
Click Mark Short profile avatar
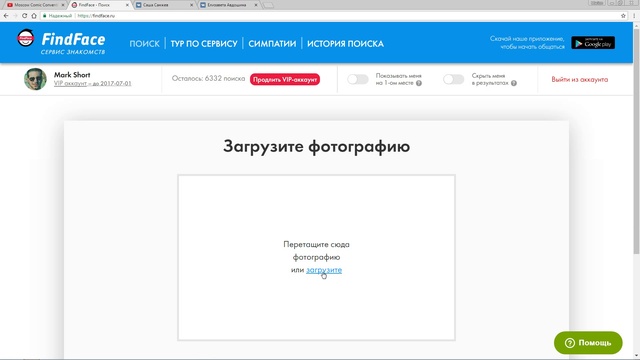point(35,79)
